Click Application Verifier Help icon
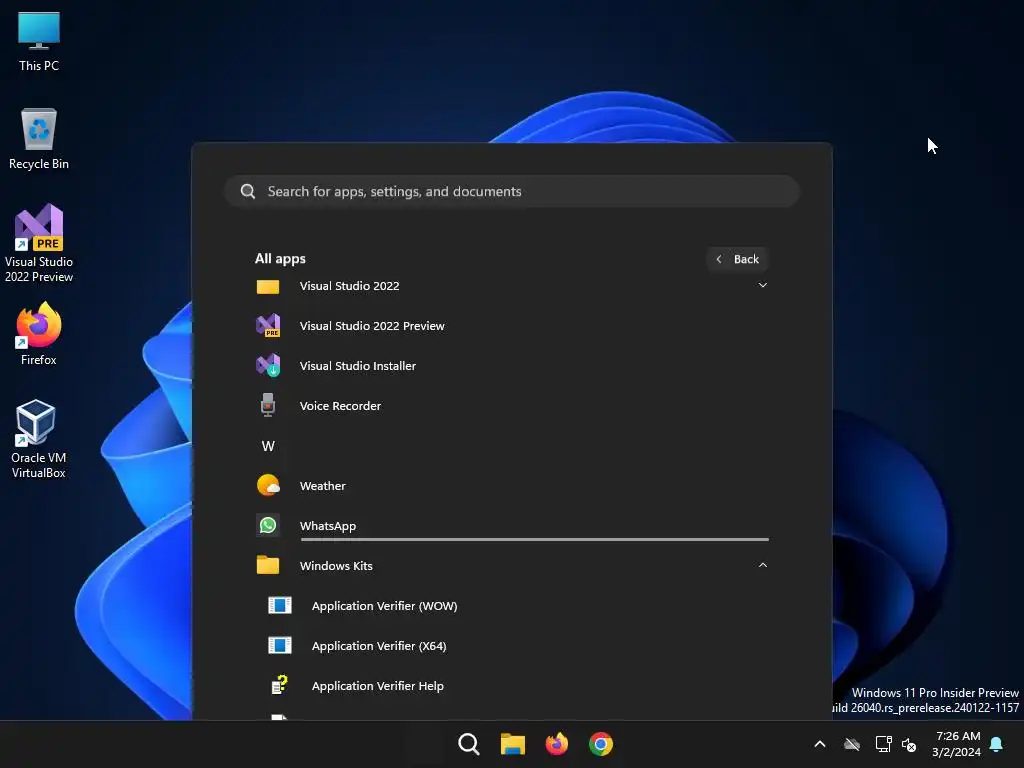The height and width of the screenshot is (768, 1024). 280,685
